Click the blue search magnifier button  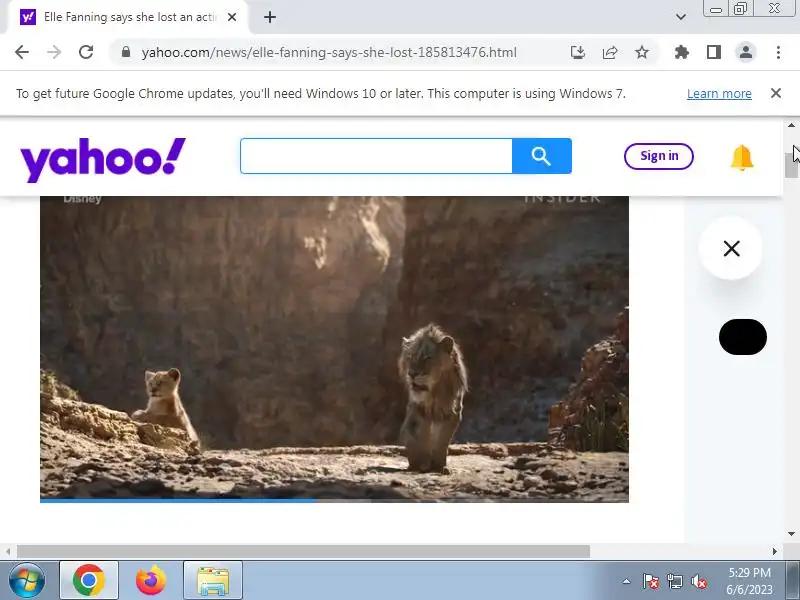click(x=541, y=156)
